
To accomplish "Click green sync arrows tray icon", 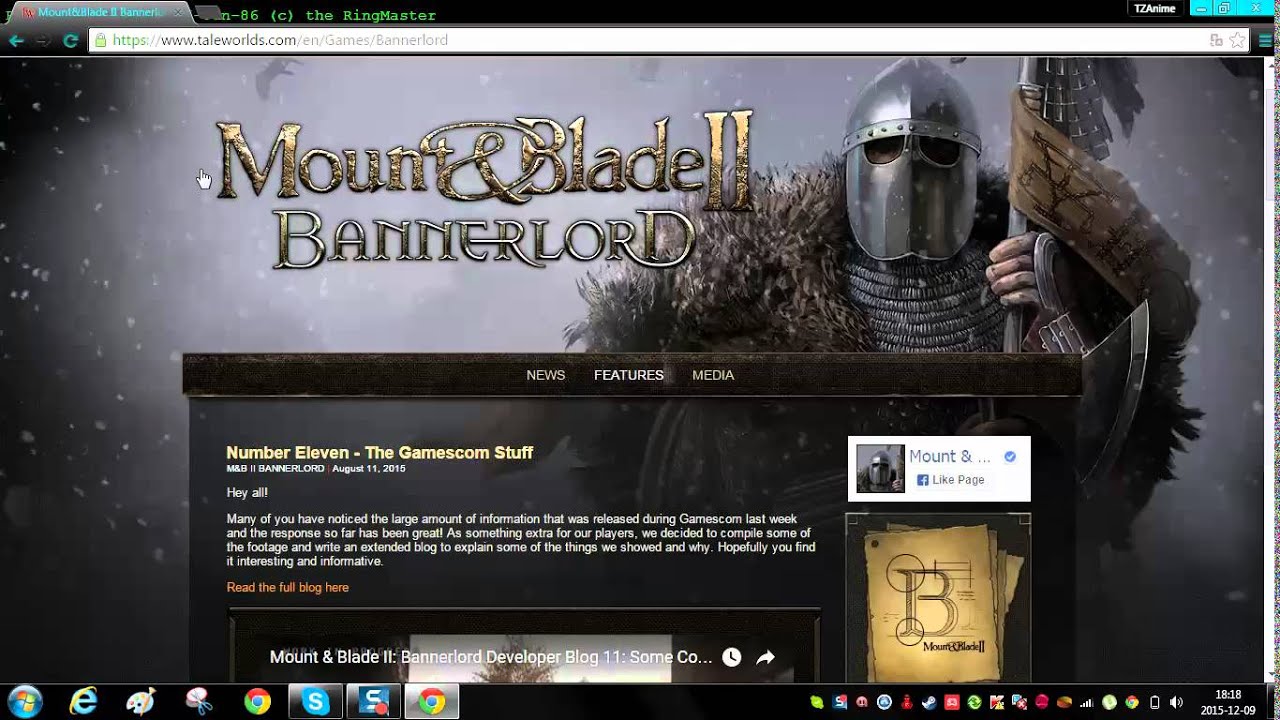I will click(x=974, y=702).
